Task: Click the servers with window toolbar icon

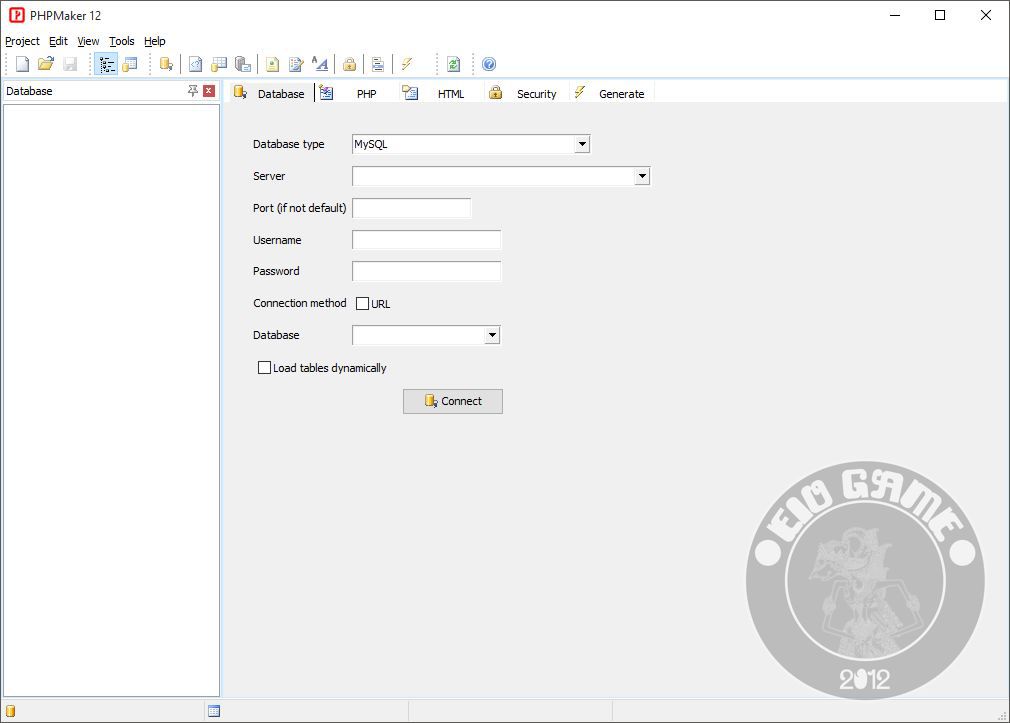Action: [x=243, y=64]
